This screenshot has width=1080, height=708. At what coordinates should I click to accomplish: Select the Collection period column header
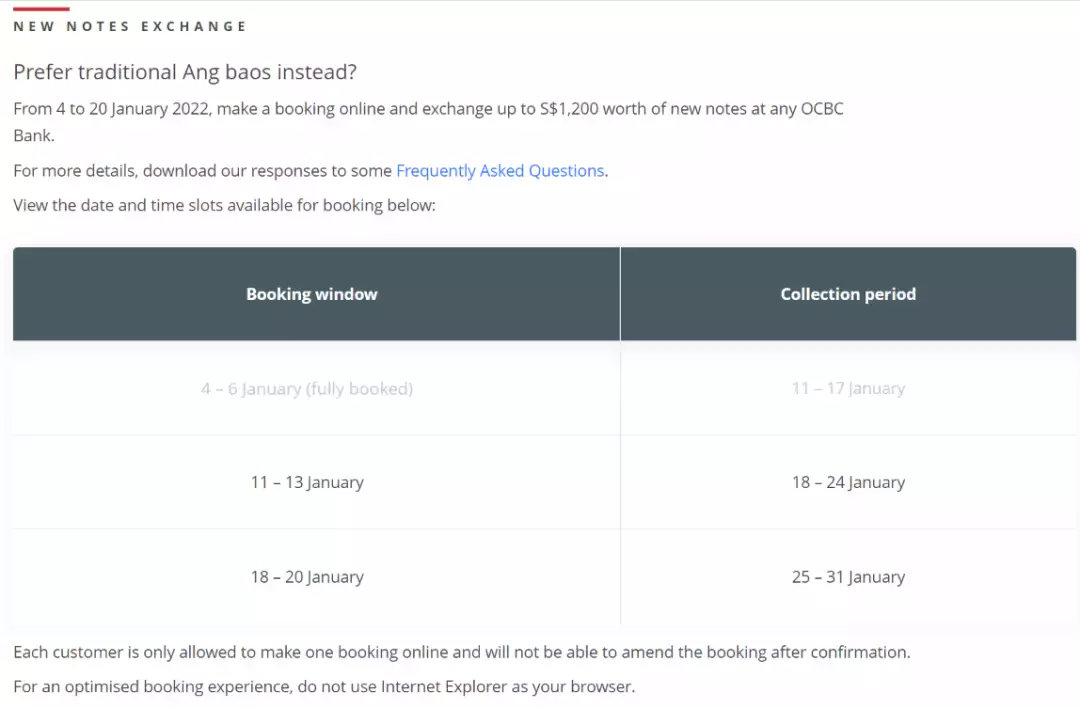click(x=848, y=294)
